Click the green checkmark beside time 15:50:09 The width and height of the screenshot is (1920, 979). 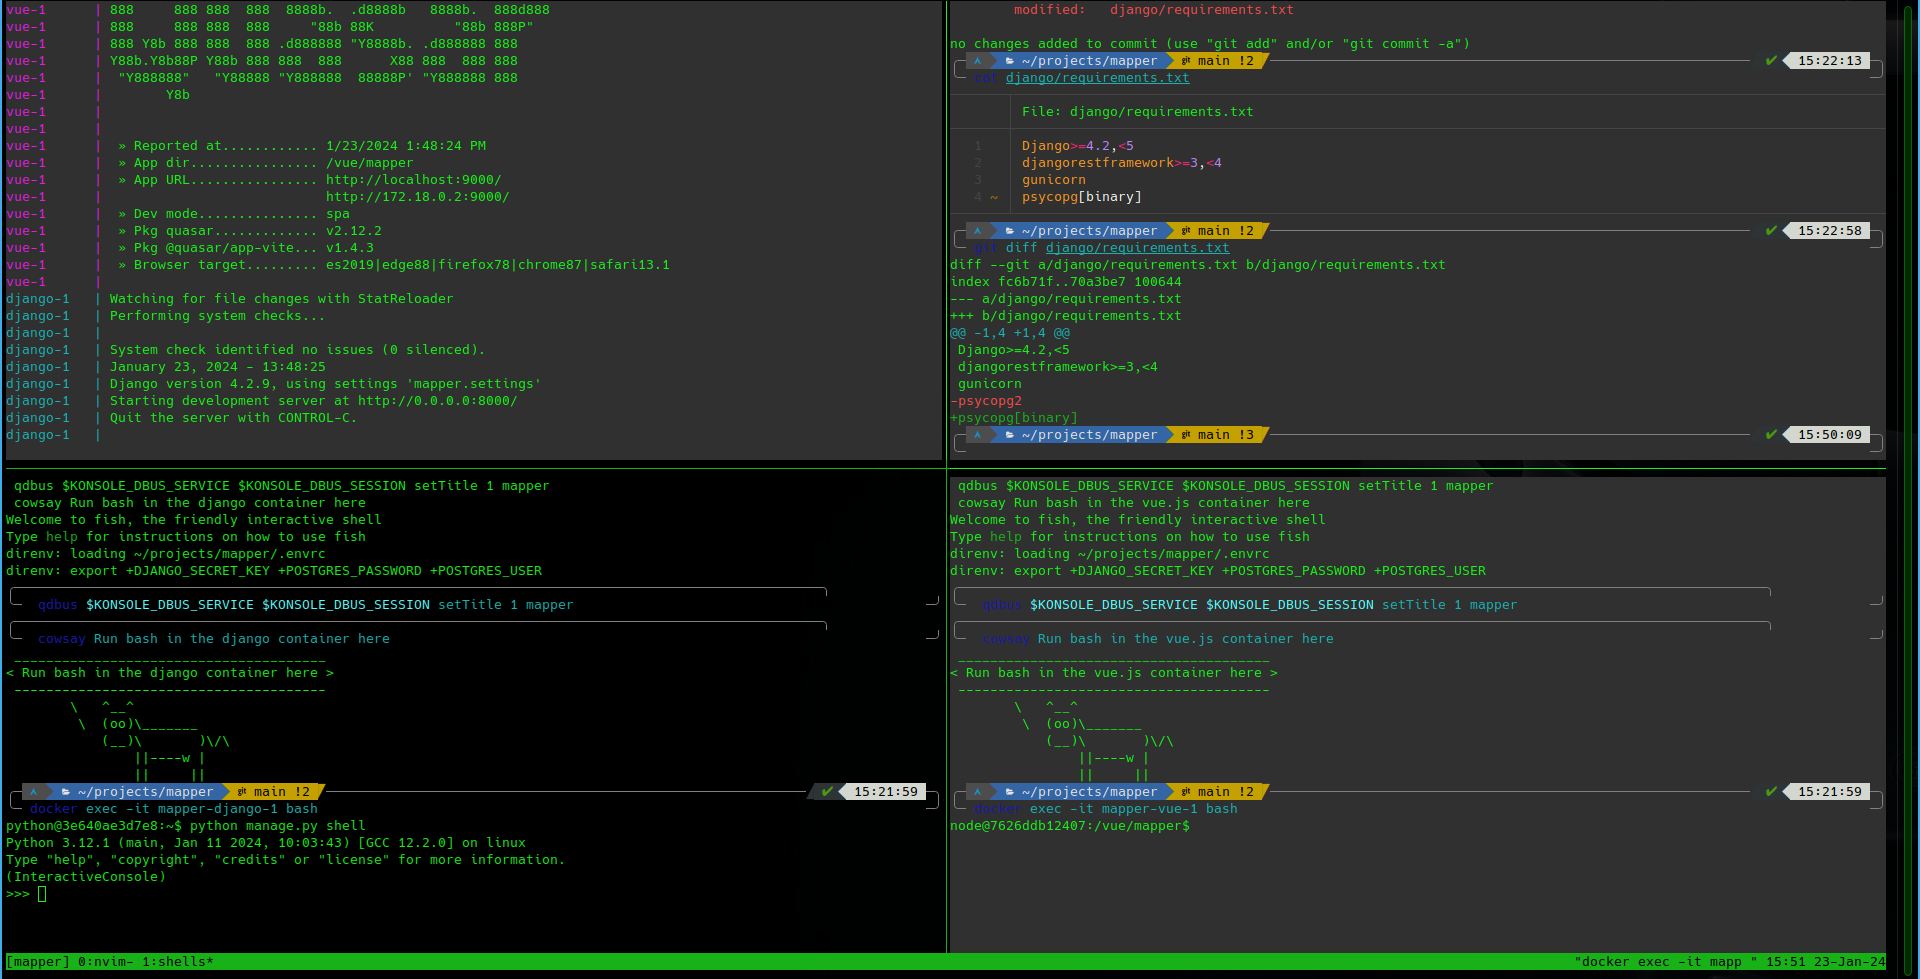point(1772,435)
